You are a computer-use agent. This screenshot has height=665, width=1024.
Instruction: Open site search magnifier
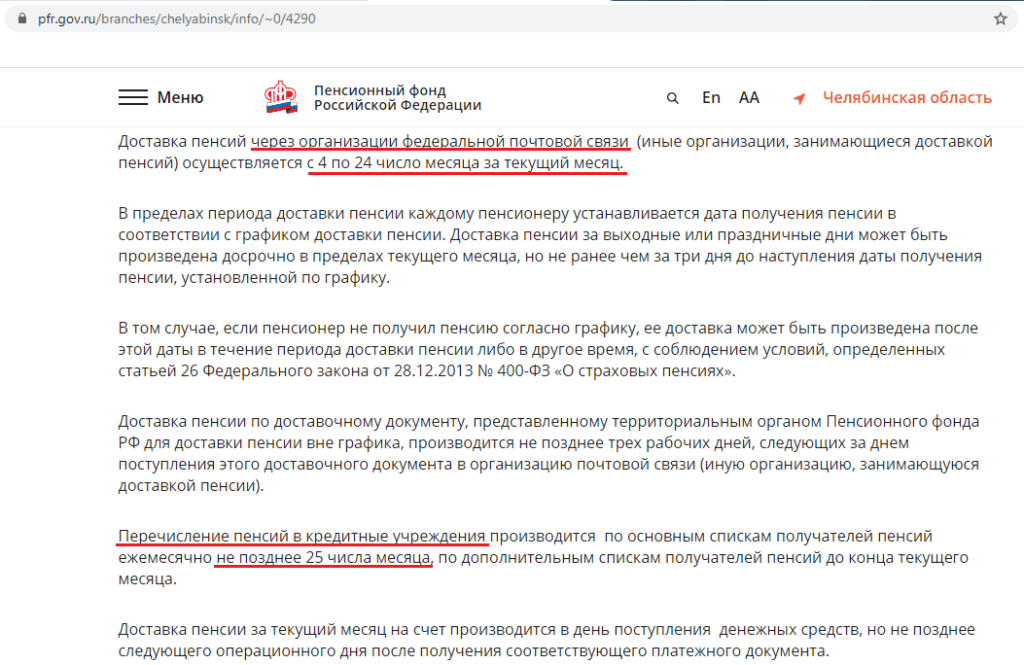click(672, 98)
